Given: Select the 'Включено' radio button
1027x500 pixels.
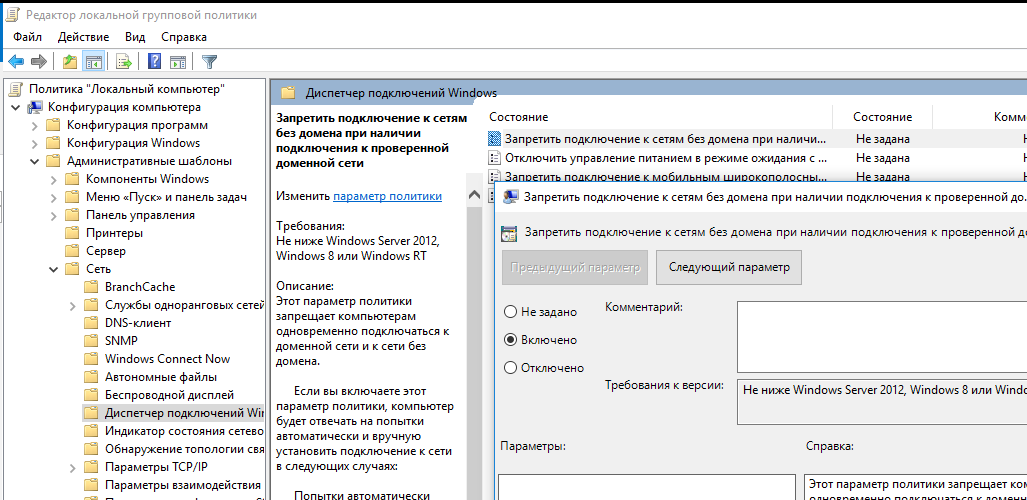Looking at the screenshot, I should (x=511, y=340).
